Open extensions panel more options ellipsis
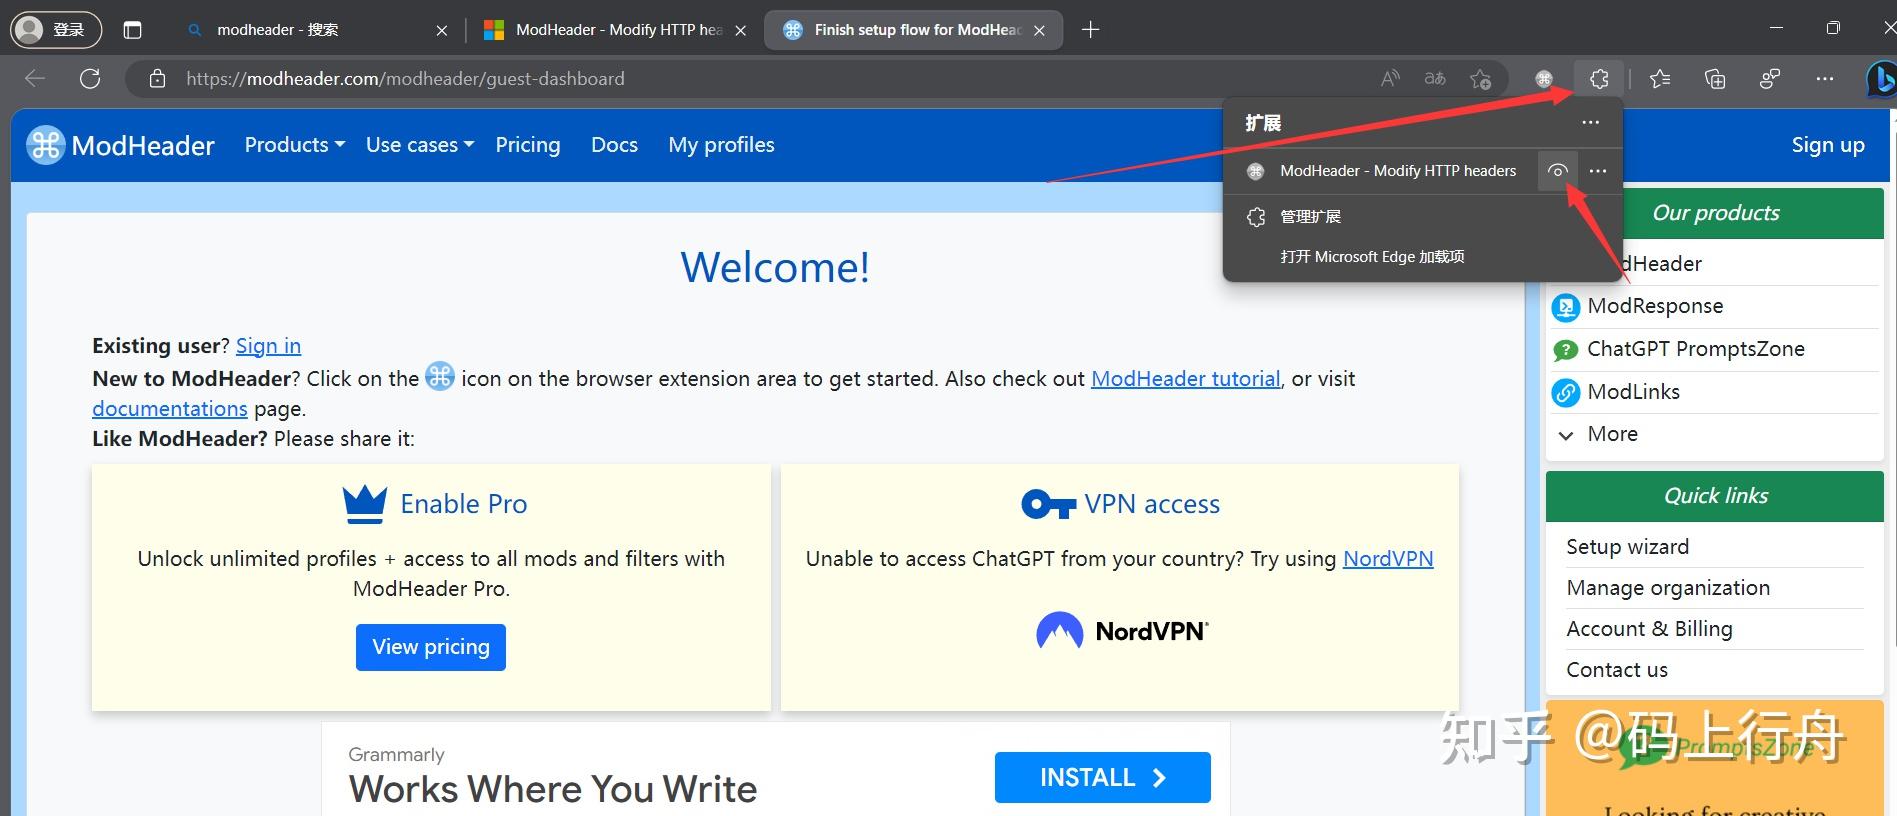1897x816 pixels. [1591, 123]
